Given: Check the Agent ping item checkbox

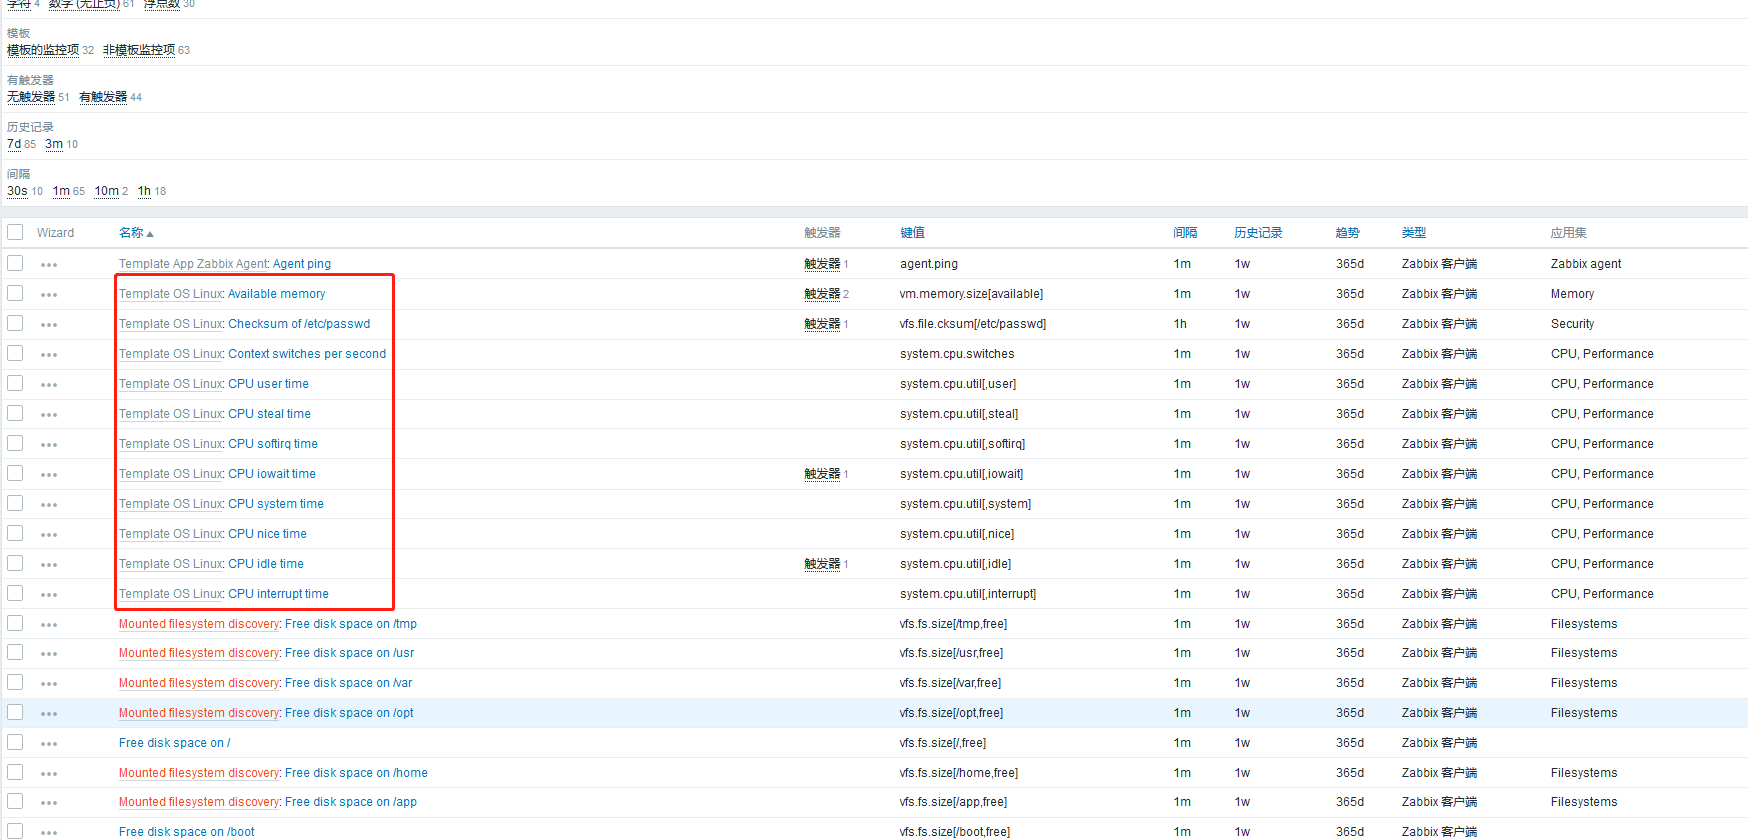Looking at the screenshot, I should pos(15,263).
